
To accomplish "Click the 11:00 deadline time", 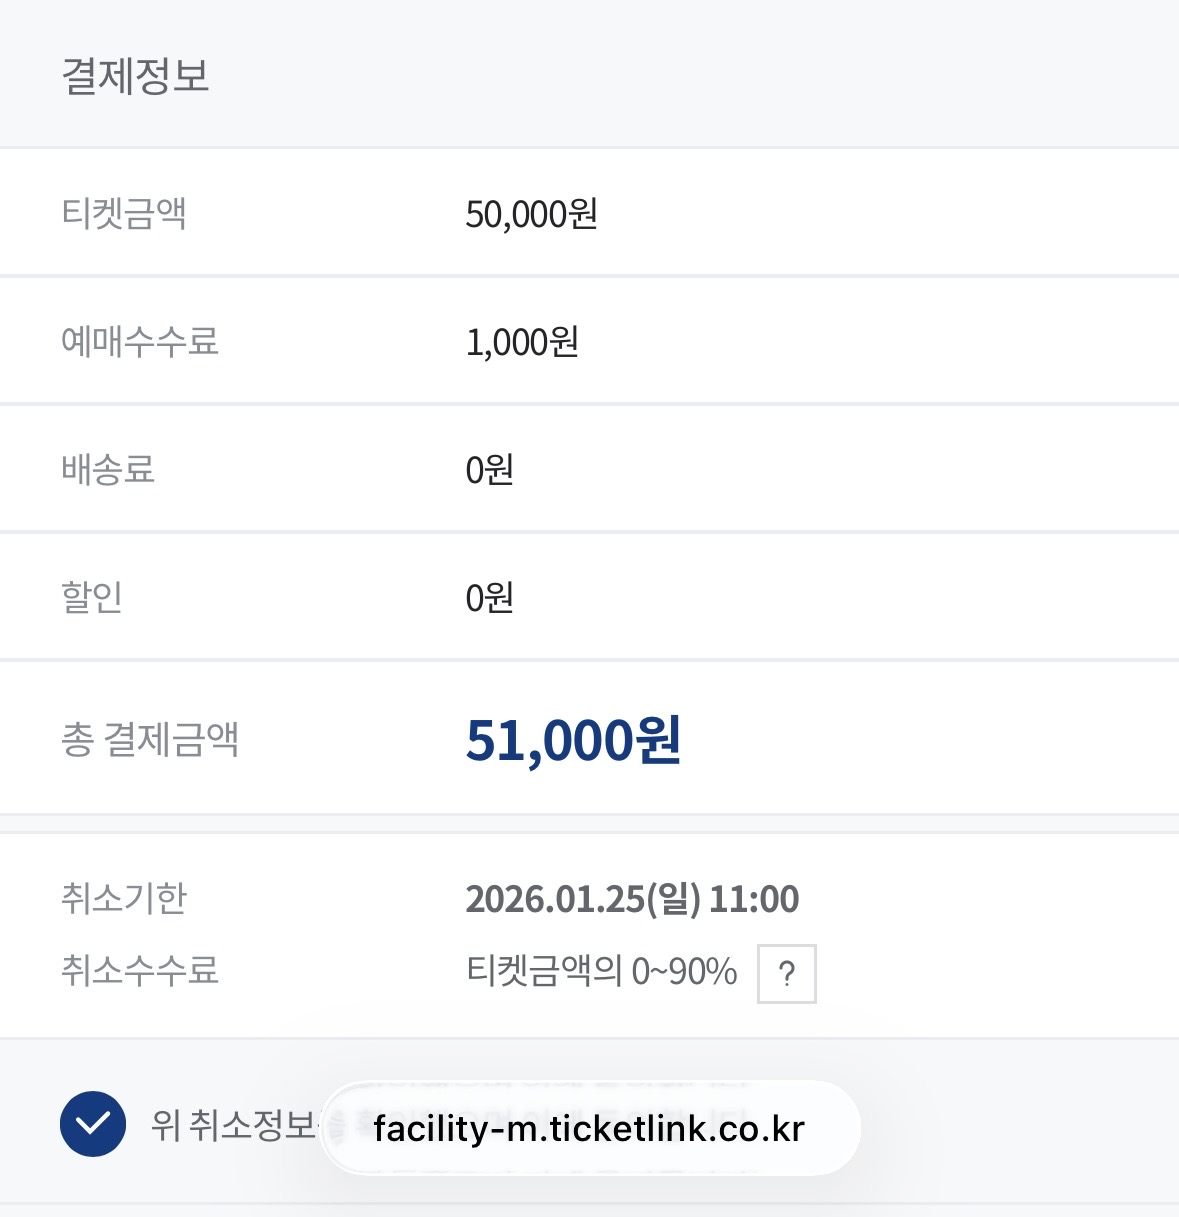I will point(754,899).
